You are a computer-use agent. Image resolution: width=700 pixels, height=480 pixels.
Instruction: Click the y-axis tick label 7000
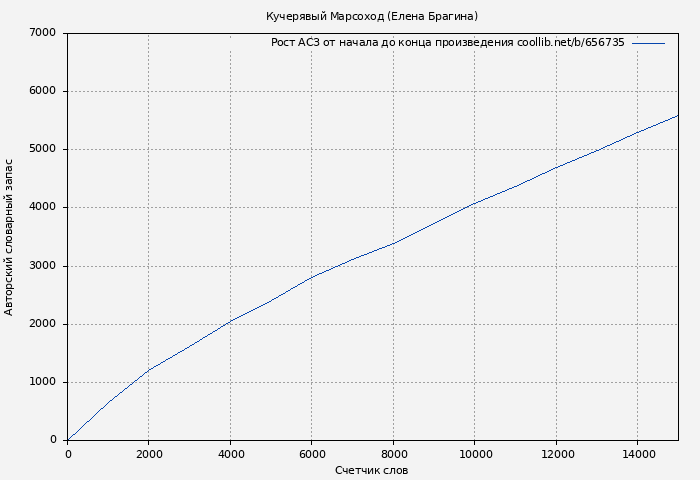[x=43, y=33]
